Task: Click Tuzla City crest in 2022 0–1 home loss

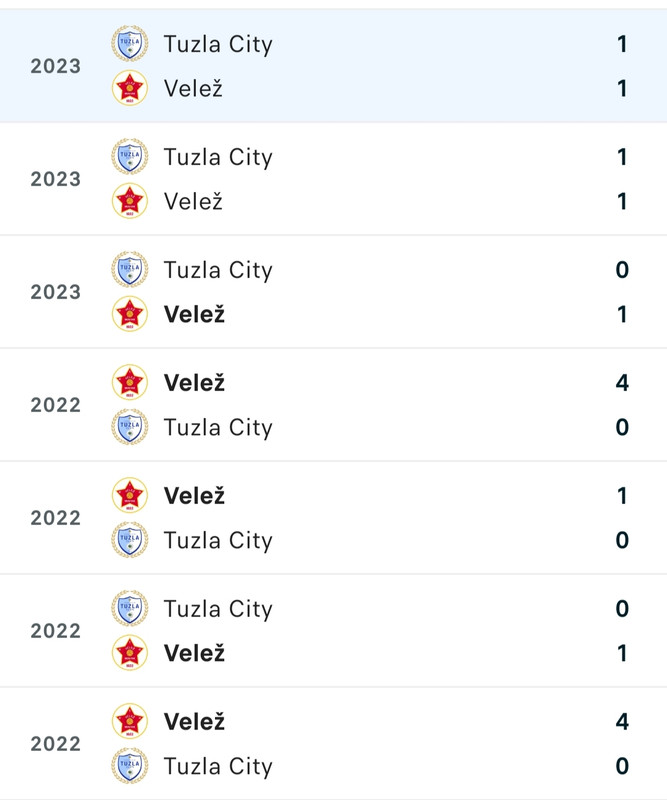Action: [x=130, y=608]
